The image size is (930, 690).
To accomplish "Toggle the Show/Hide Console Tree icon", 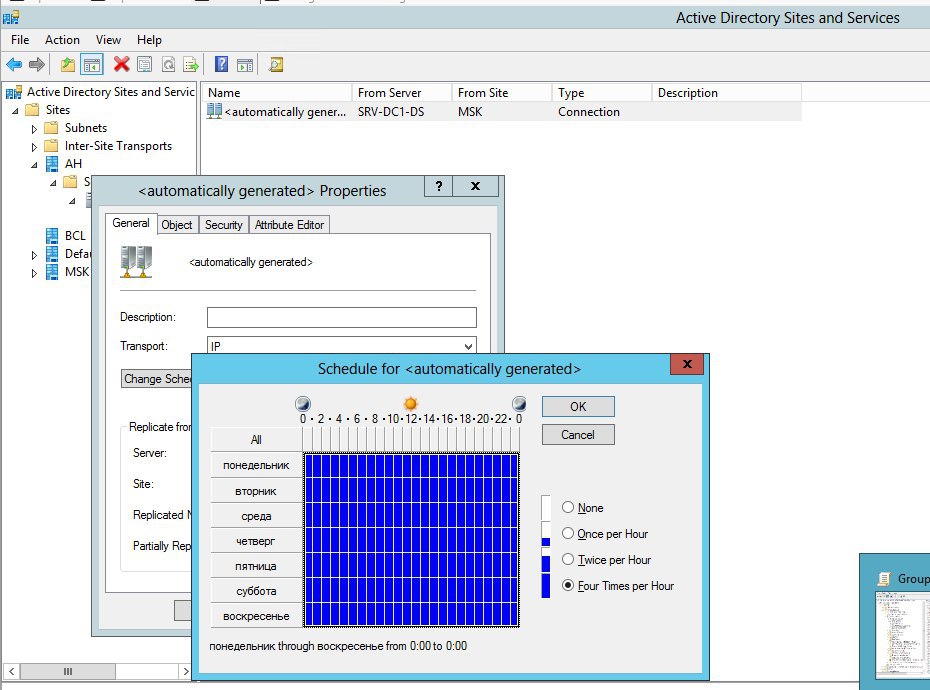I will point(92,64).
